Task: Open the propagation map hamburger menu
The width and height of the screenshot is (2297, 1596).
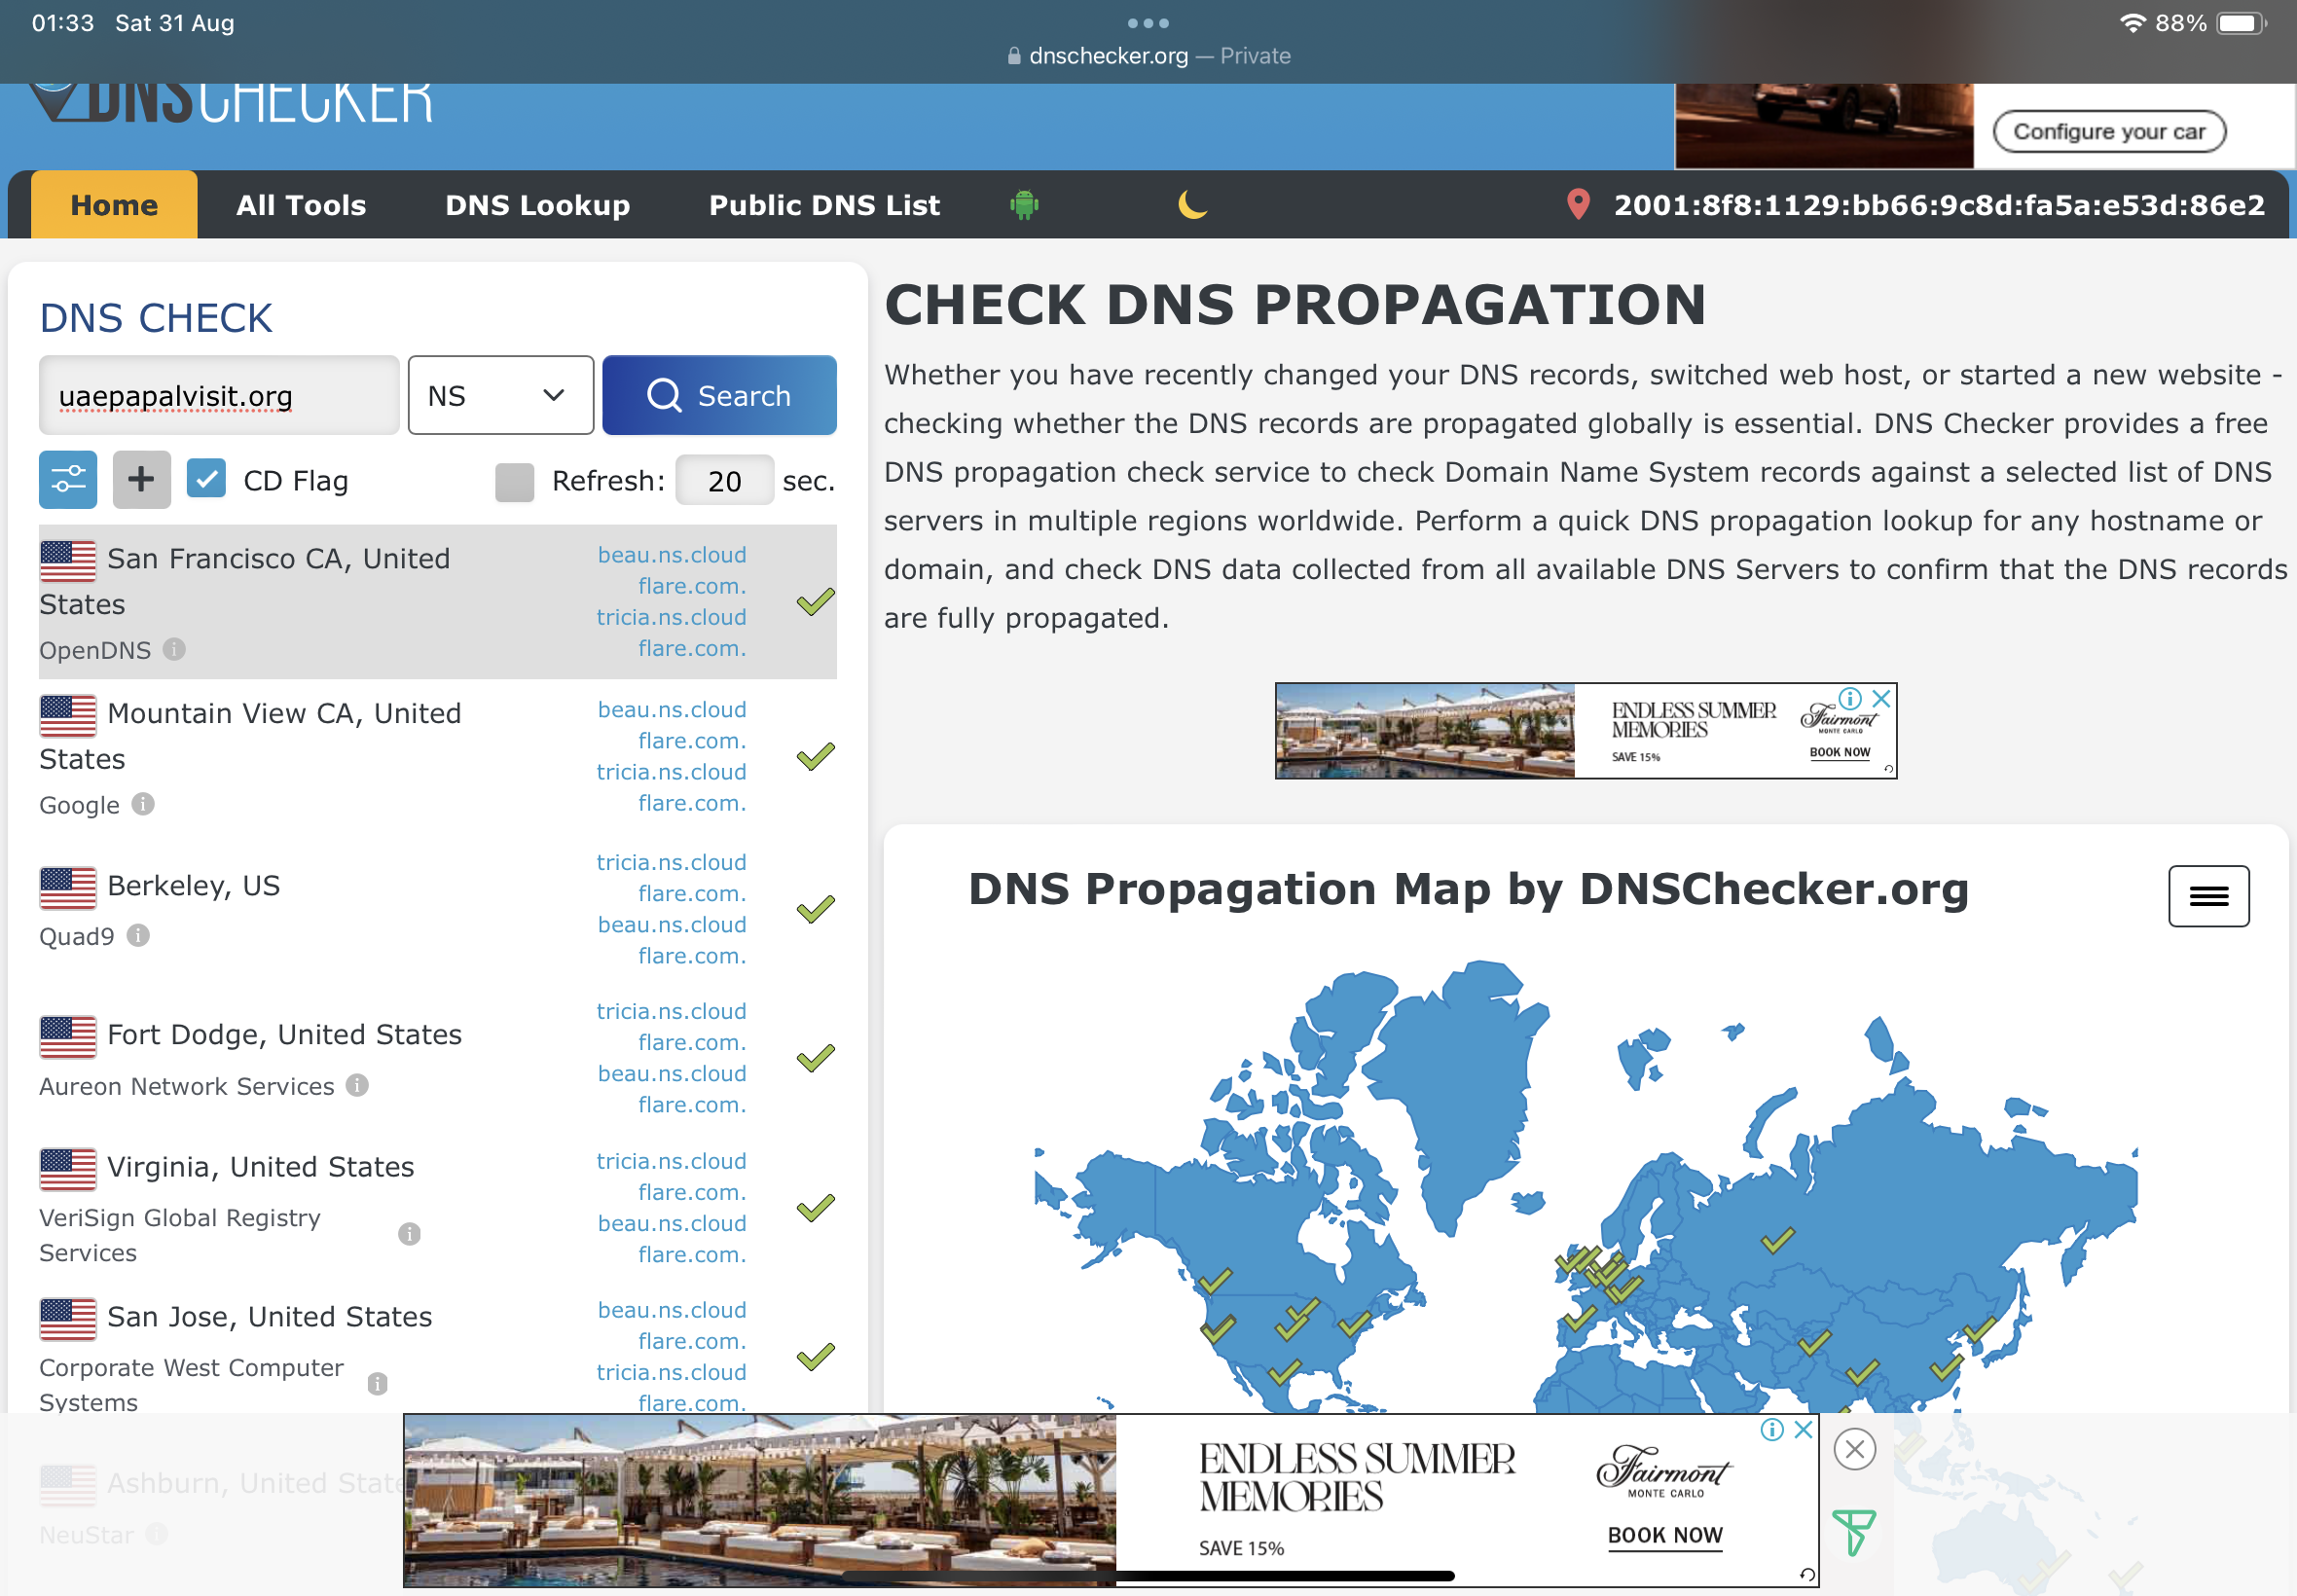Action: (x=2208, y=896)
